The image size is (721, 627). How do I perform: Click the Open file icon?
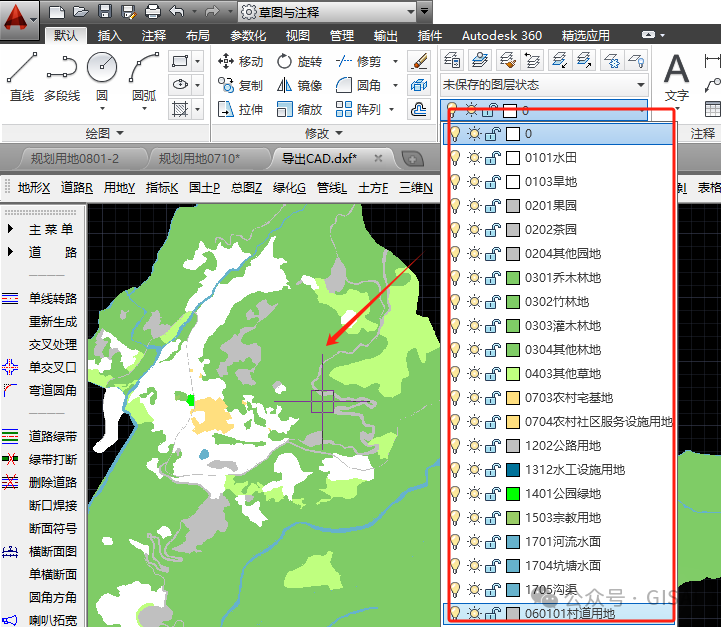(80, 11)
